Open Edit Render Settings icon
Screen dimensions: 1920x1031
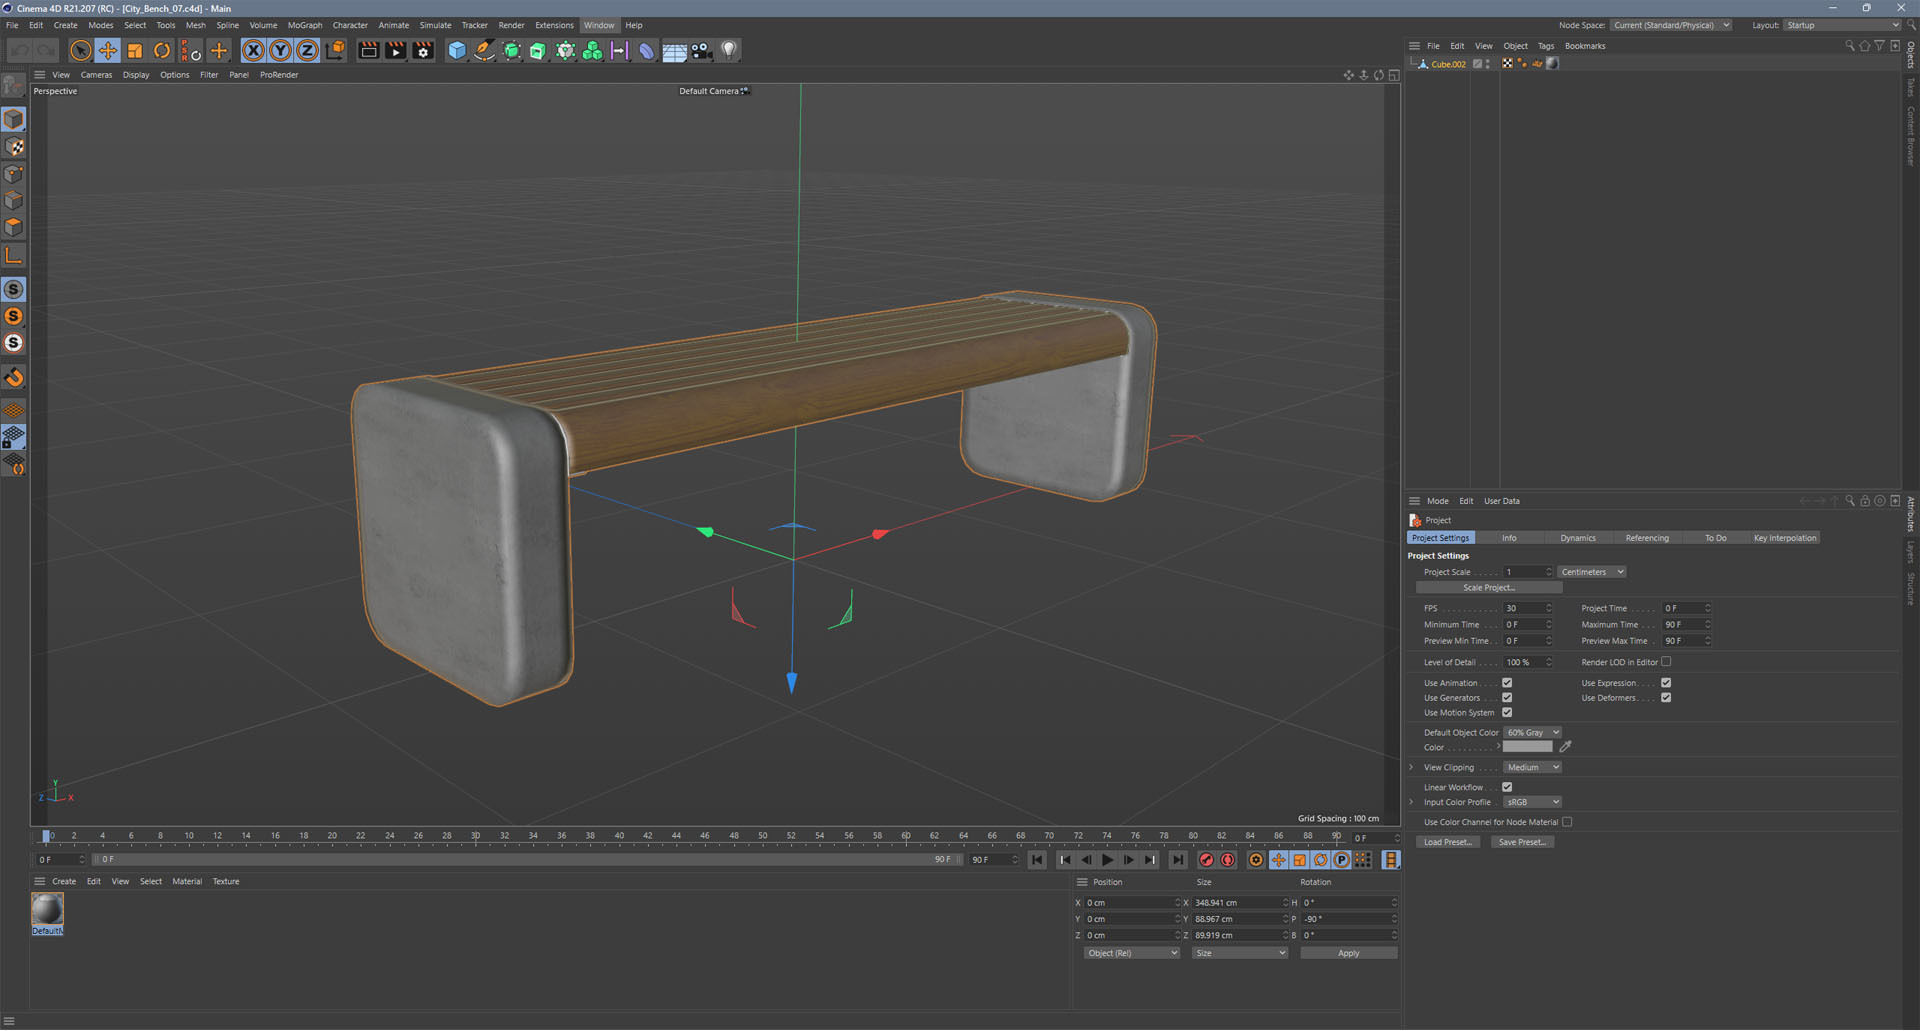[423, 50]
